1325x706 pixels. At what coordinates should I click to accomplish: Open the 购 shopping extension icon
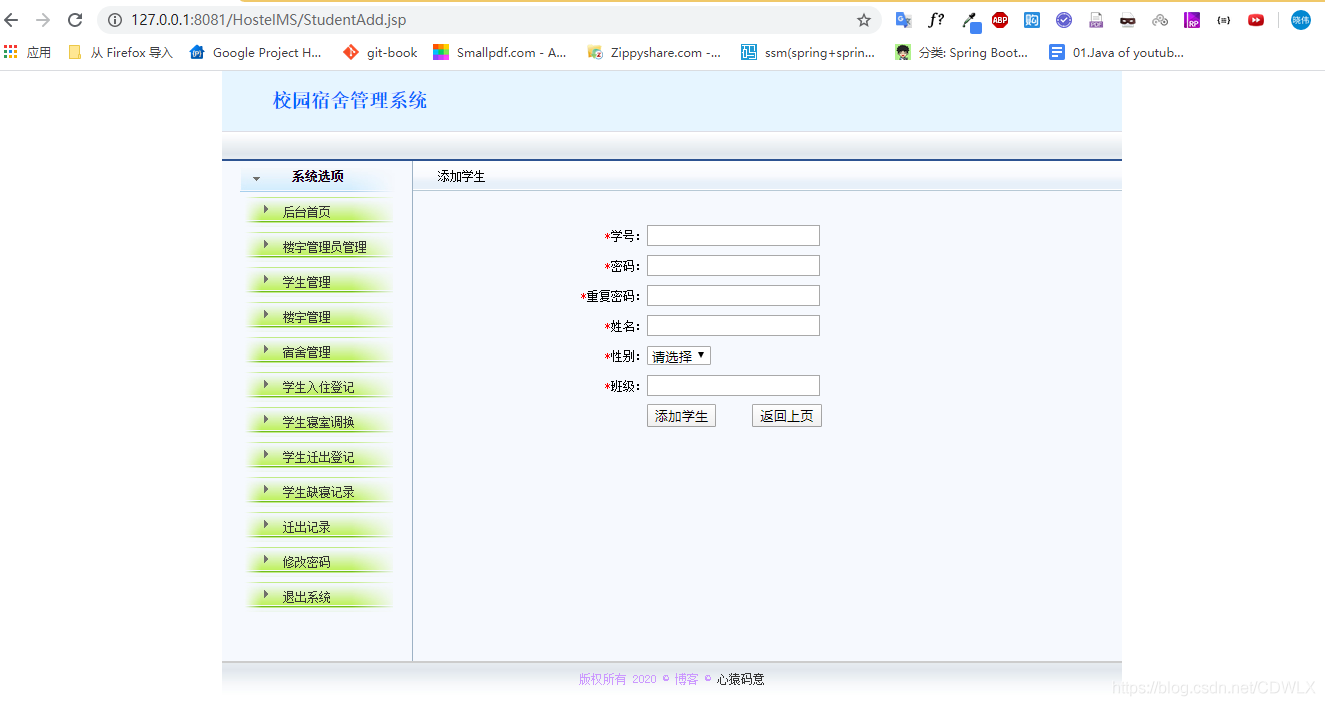[1032, 19]
